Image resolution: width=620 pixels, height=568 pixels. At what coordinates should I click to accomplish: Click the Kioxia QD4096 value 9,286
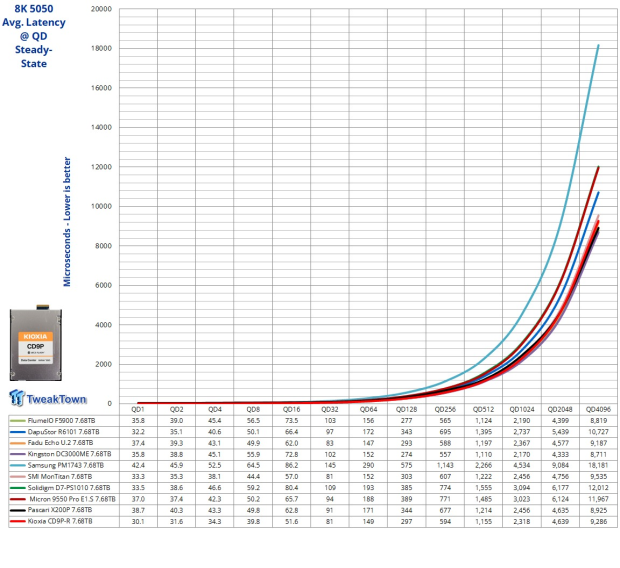(599, 522)
